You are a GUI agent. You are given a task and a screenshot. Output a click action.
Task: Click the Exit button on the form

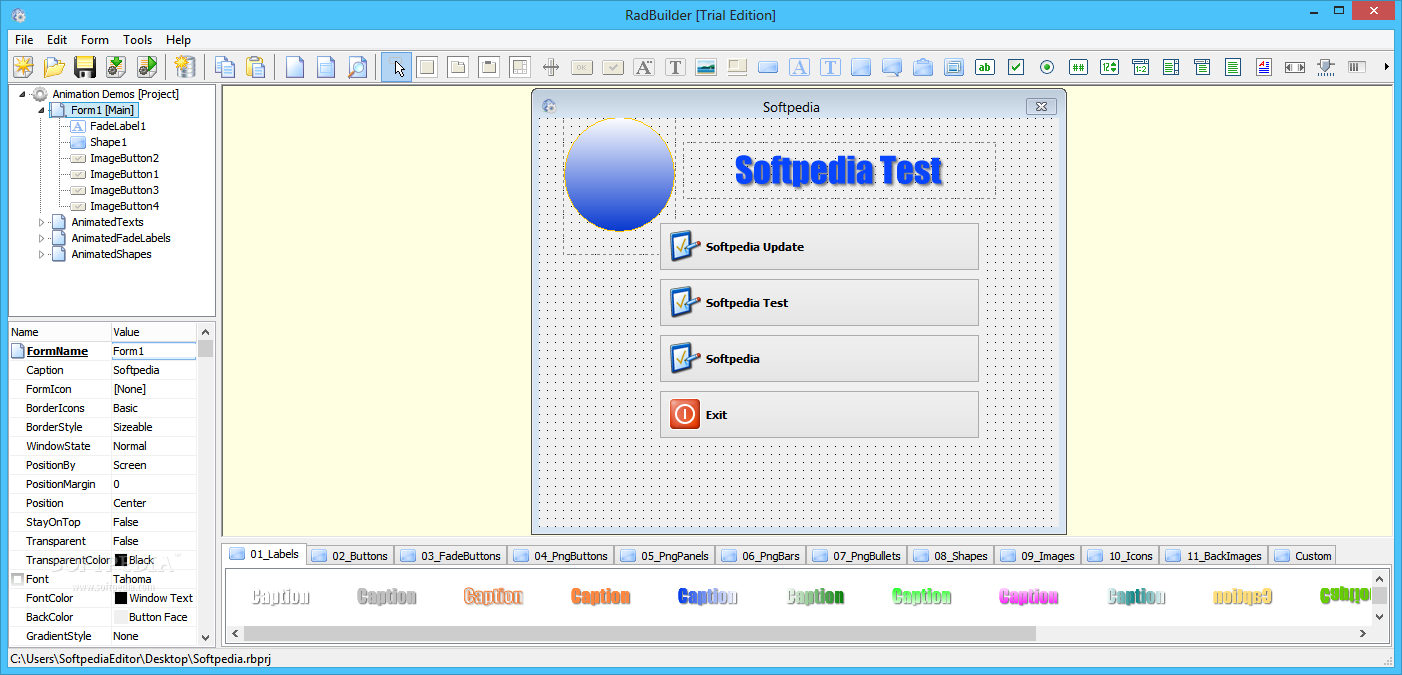[819, 415]
